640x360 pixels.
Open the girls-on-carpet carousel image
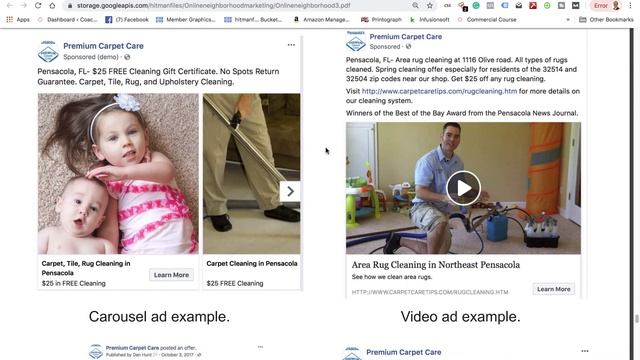coord(118,174)
